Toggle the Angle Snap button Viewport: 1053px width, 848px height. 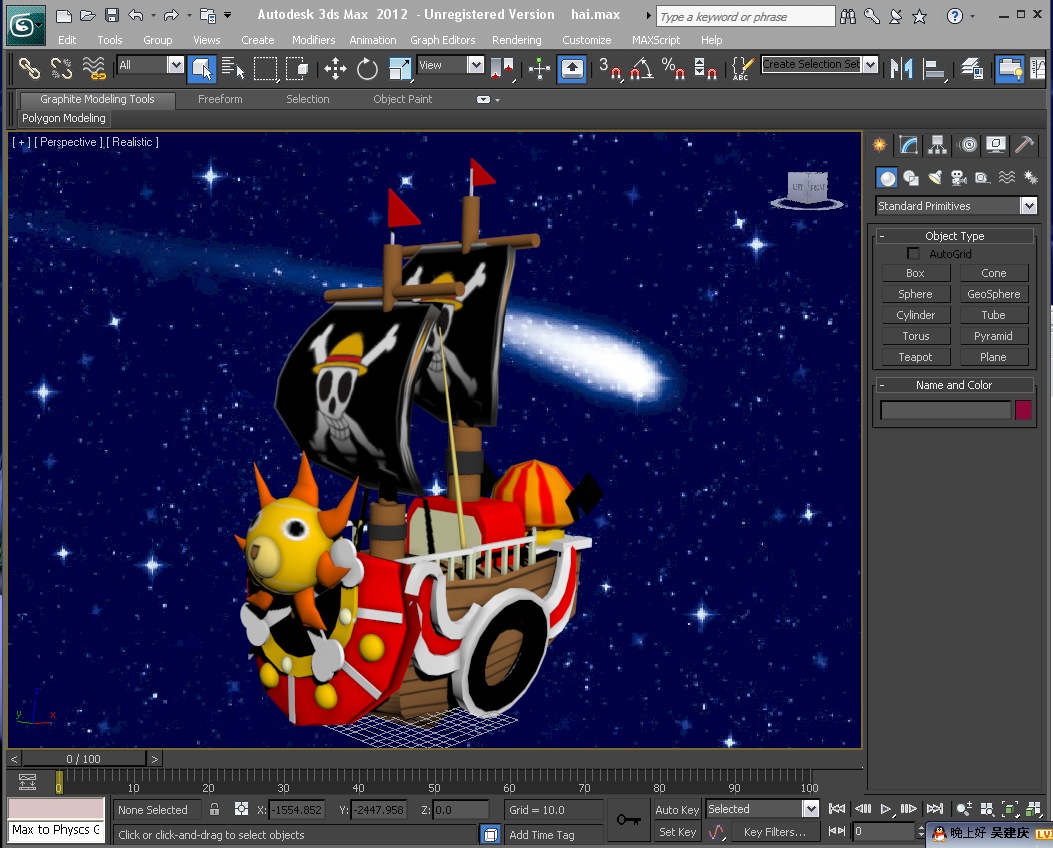pos(642,68)
